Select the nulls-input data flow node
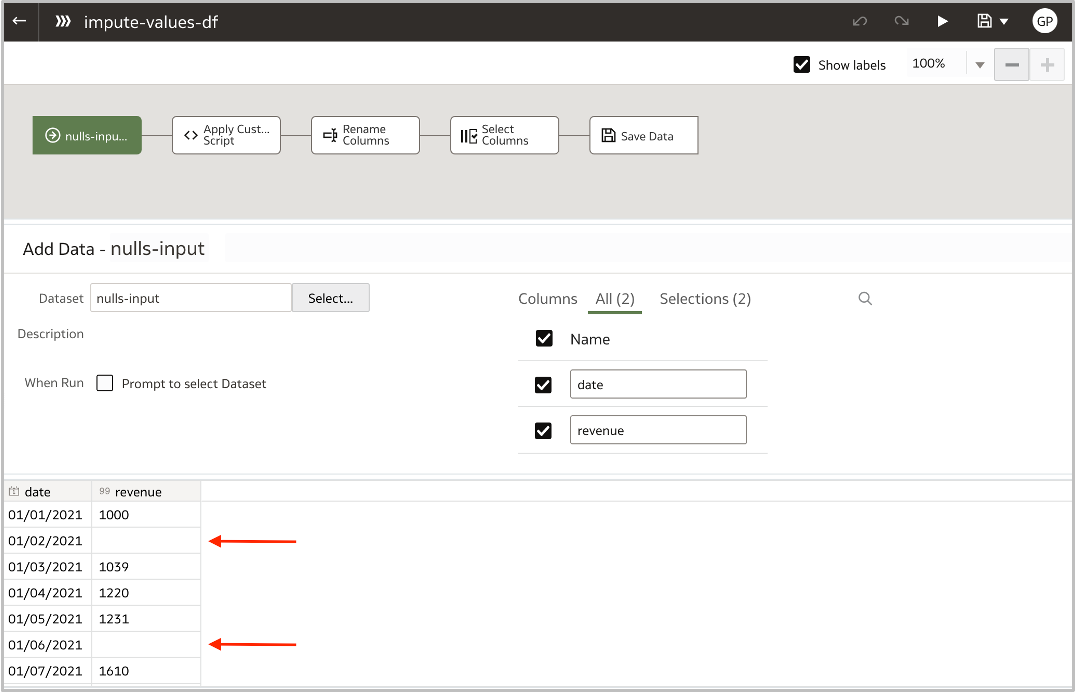 pyautogui.click(x=87, y=135)
